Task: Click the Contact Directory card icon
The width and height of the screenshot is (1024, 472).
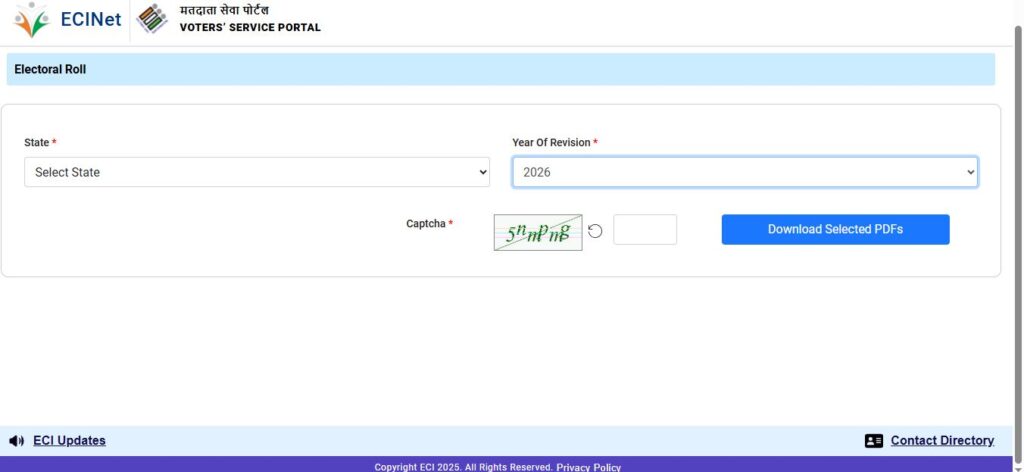Action: coord(874,441)
